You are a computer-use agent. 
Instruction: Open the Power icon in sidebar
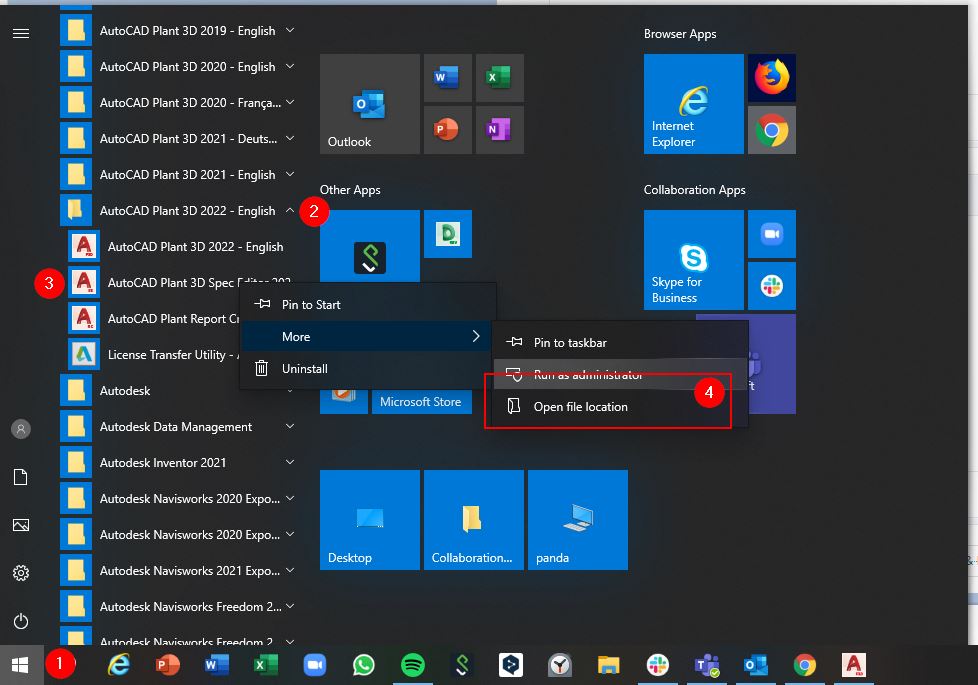coord(21,621)
